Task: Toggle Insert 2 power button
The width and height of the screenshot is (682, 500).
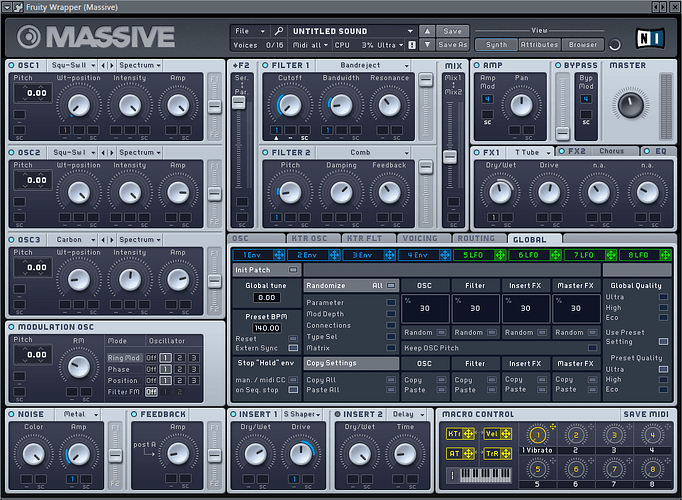Action: [338, 414]
